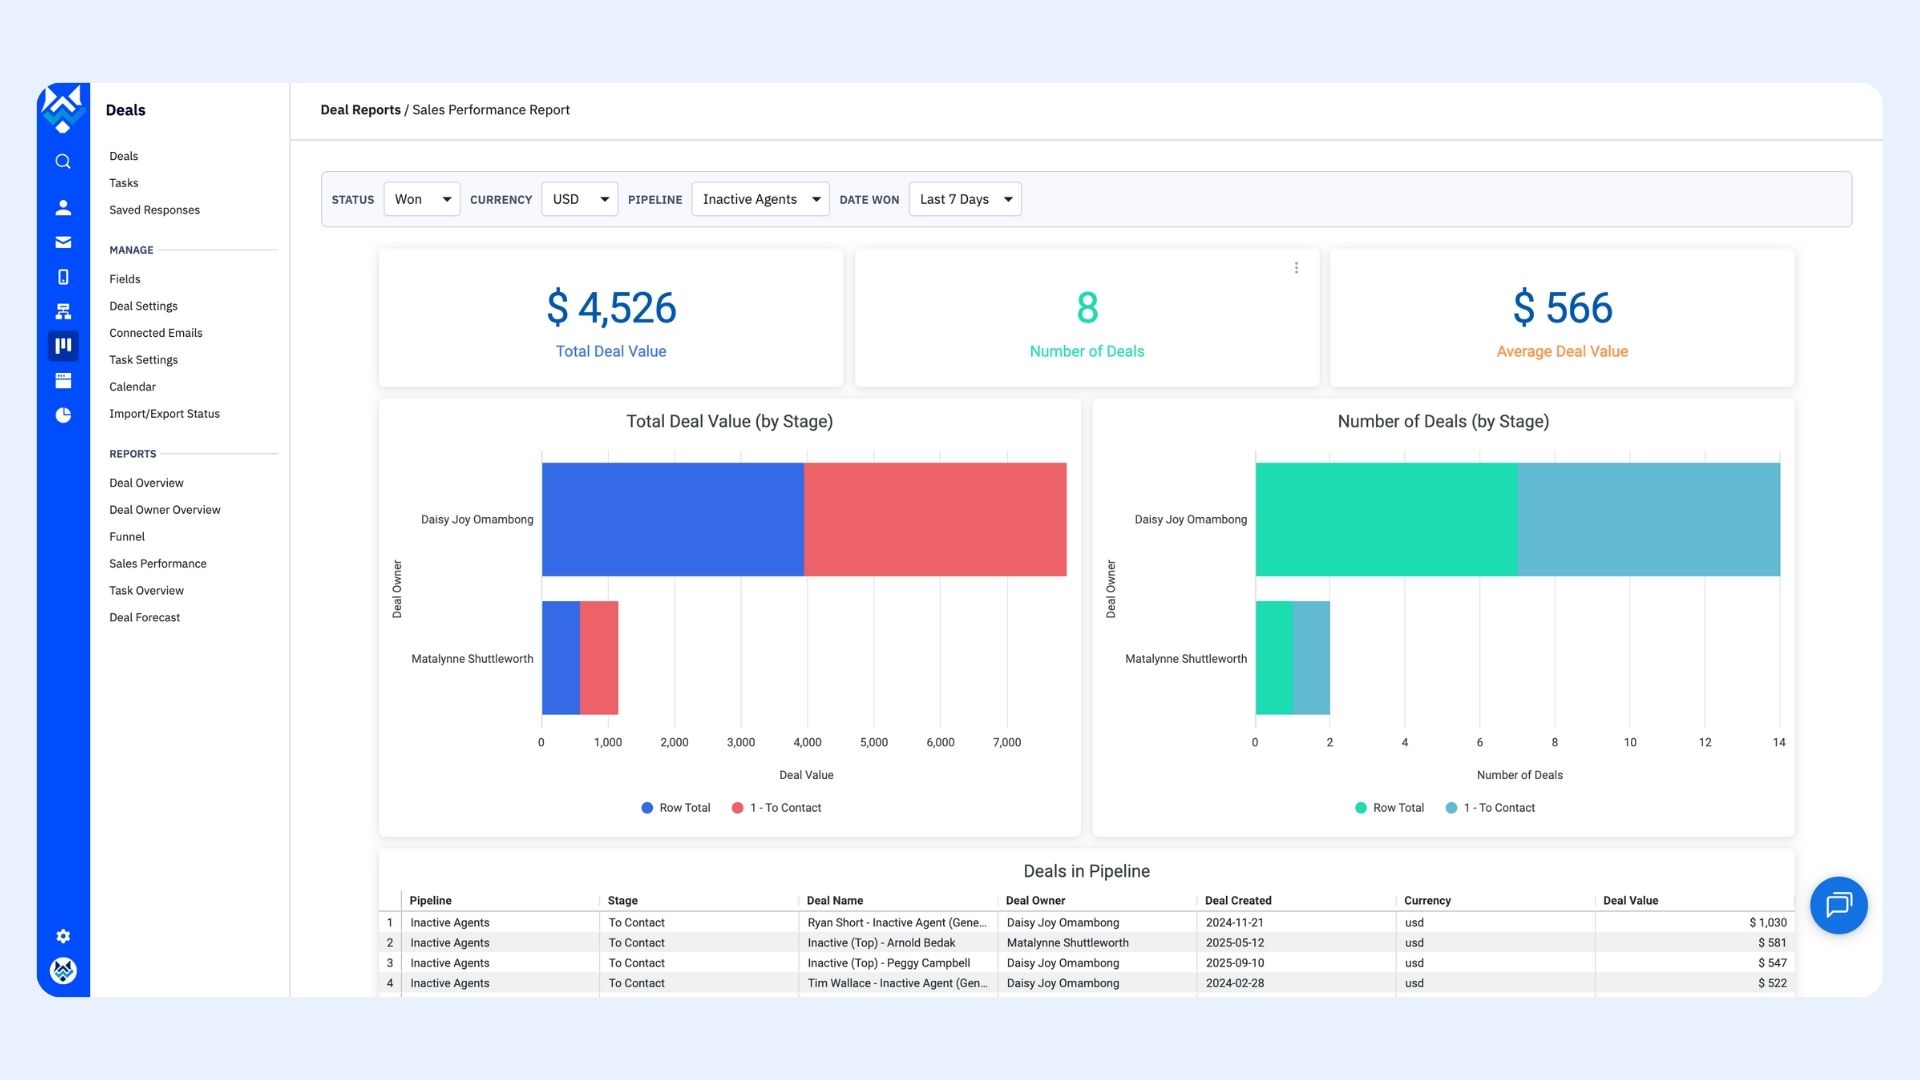Screen dimensions: 1920x1080
Task: Open the Date Won dropdown Last 7 Days
Action: click(x=963, y=199)
